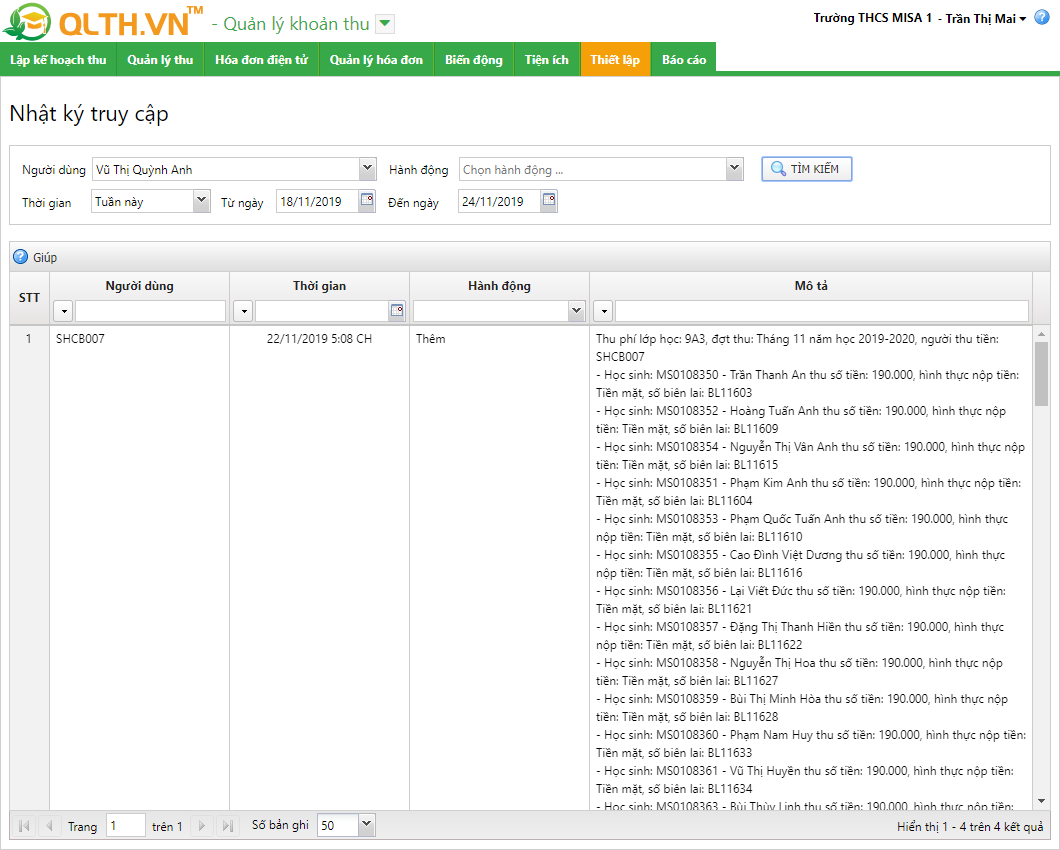Open the Biến động menu
Screen dimensions: 1060x850
474,60
